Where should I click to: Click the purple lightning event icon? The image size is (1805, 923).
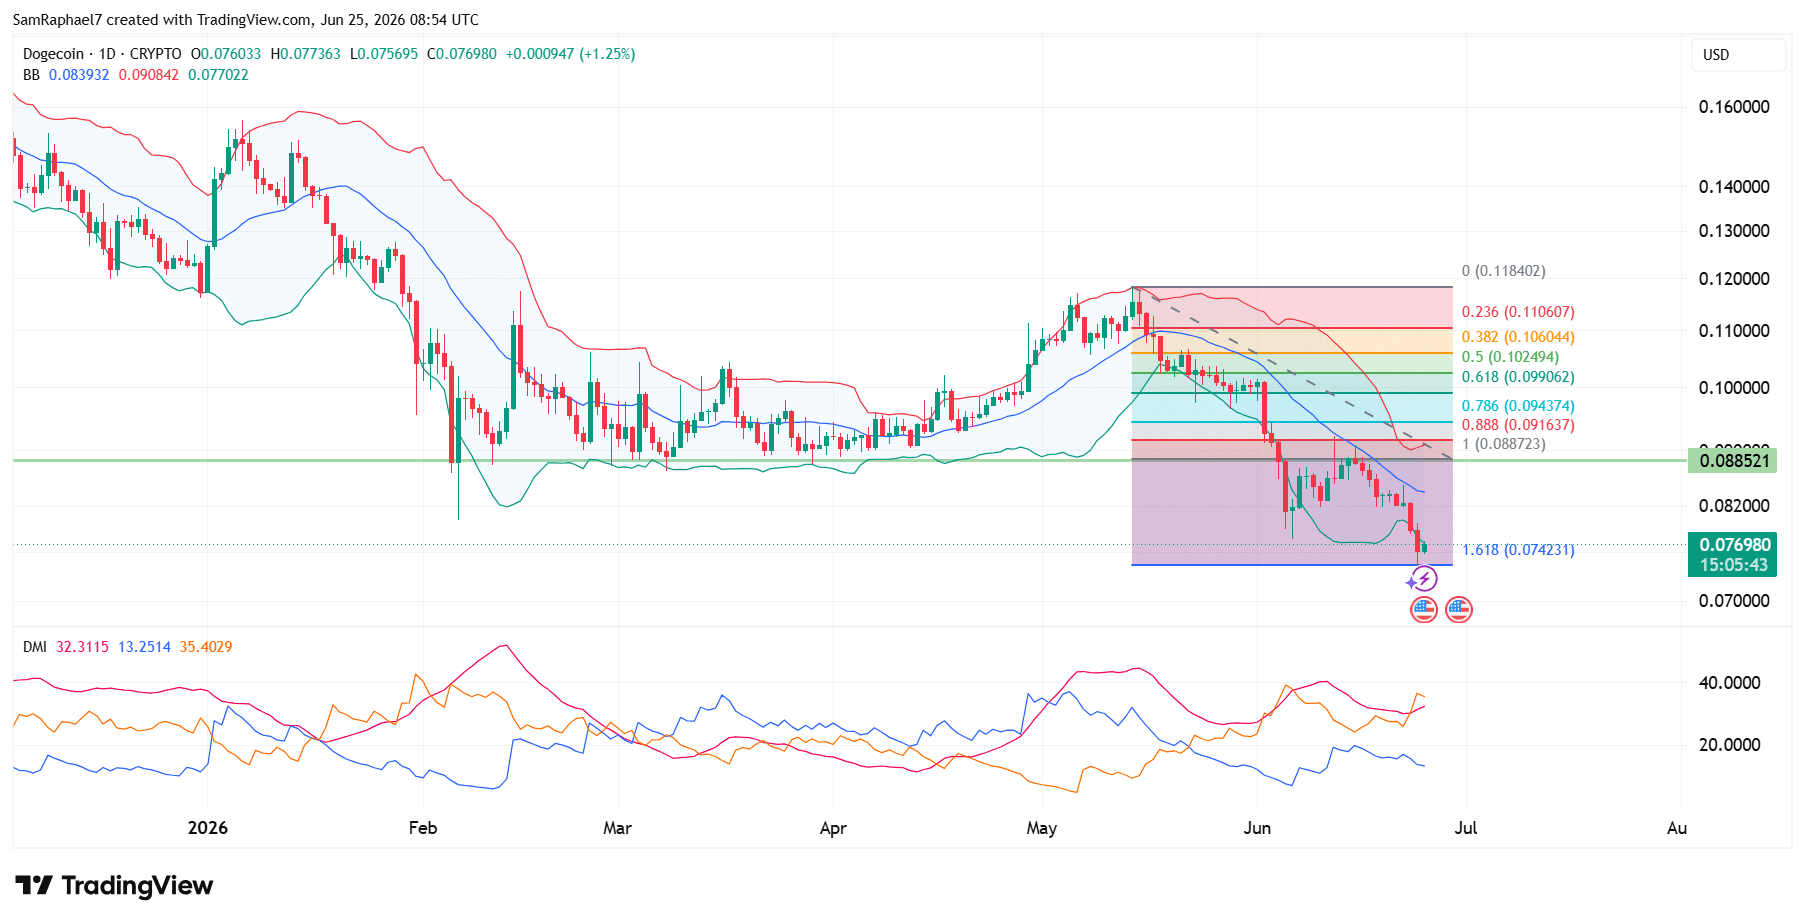(1423, 579)
